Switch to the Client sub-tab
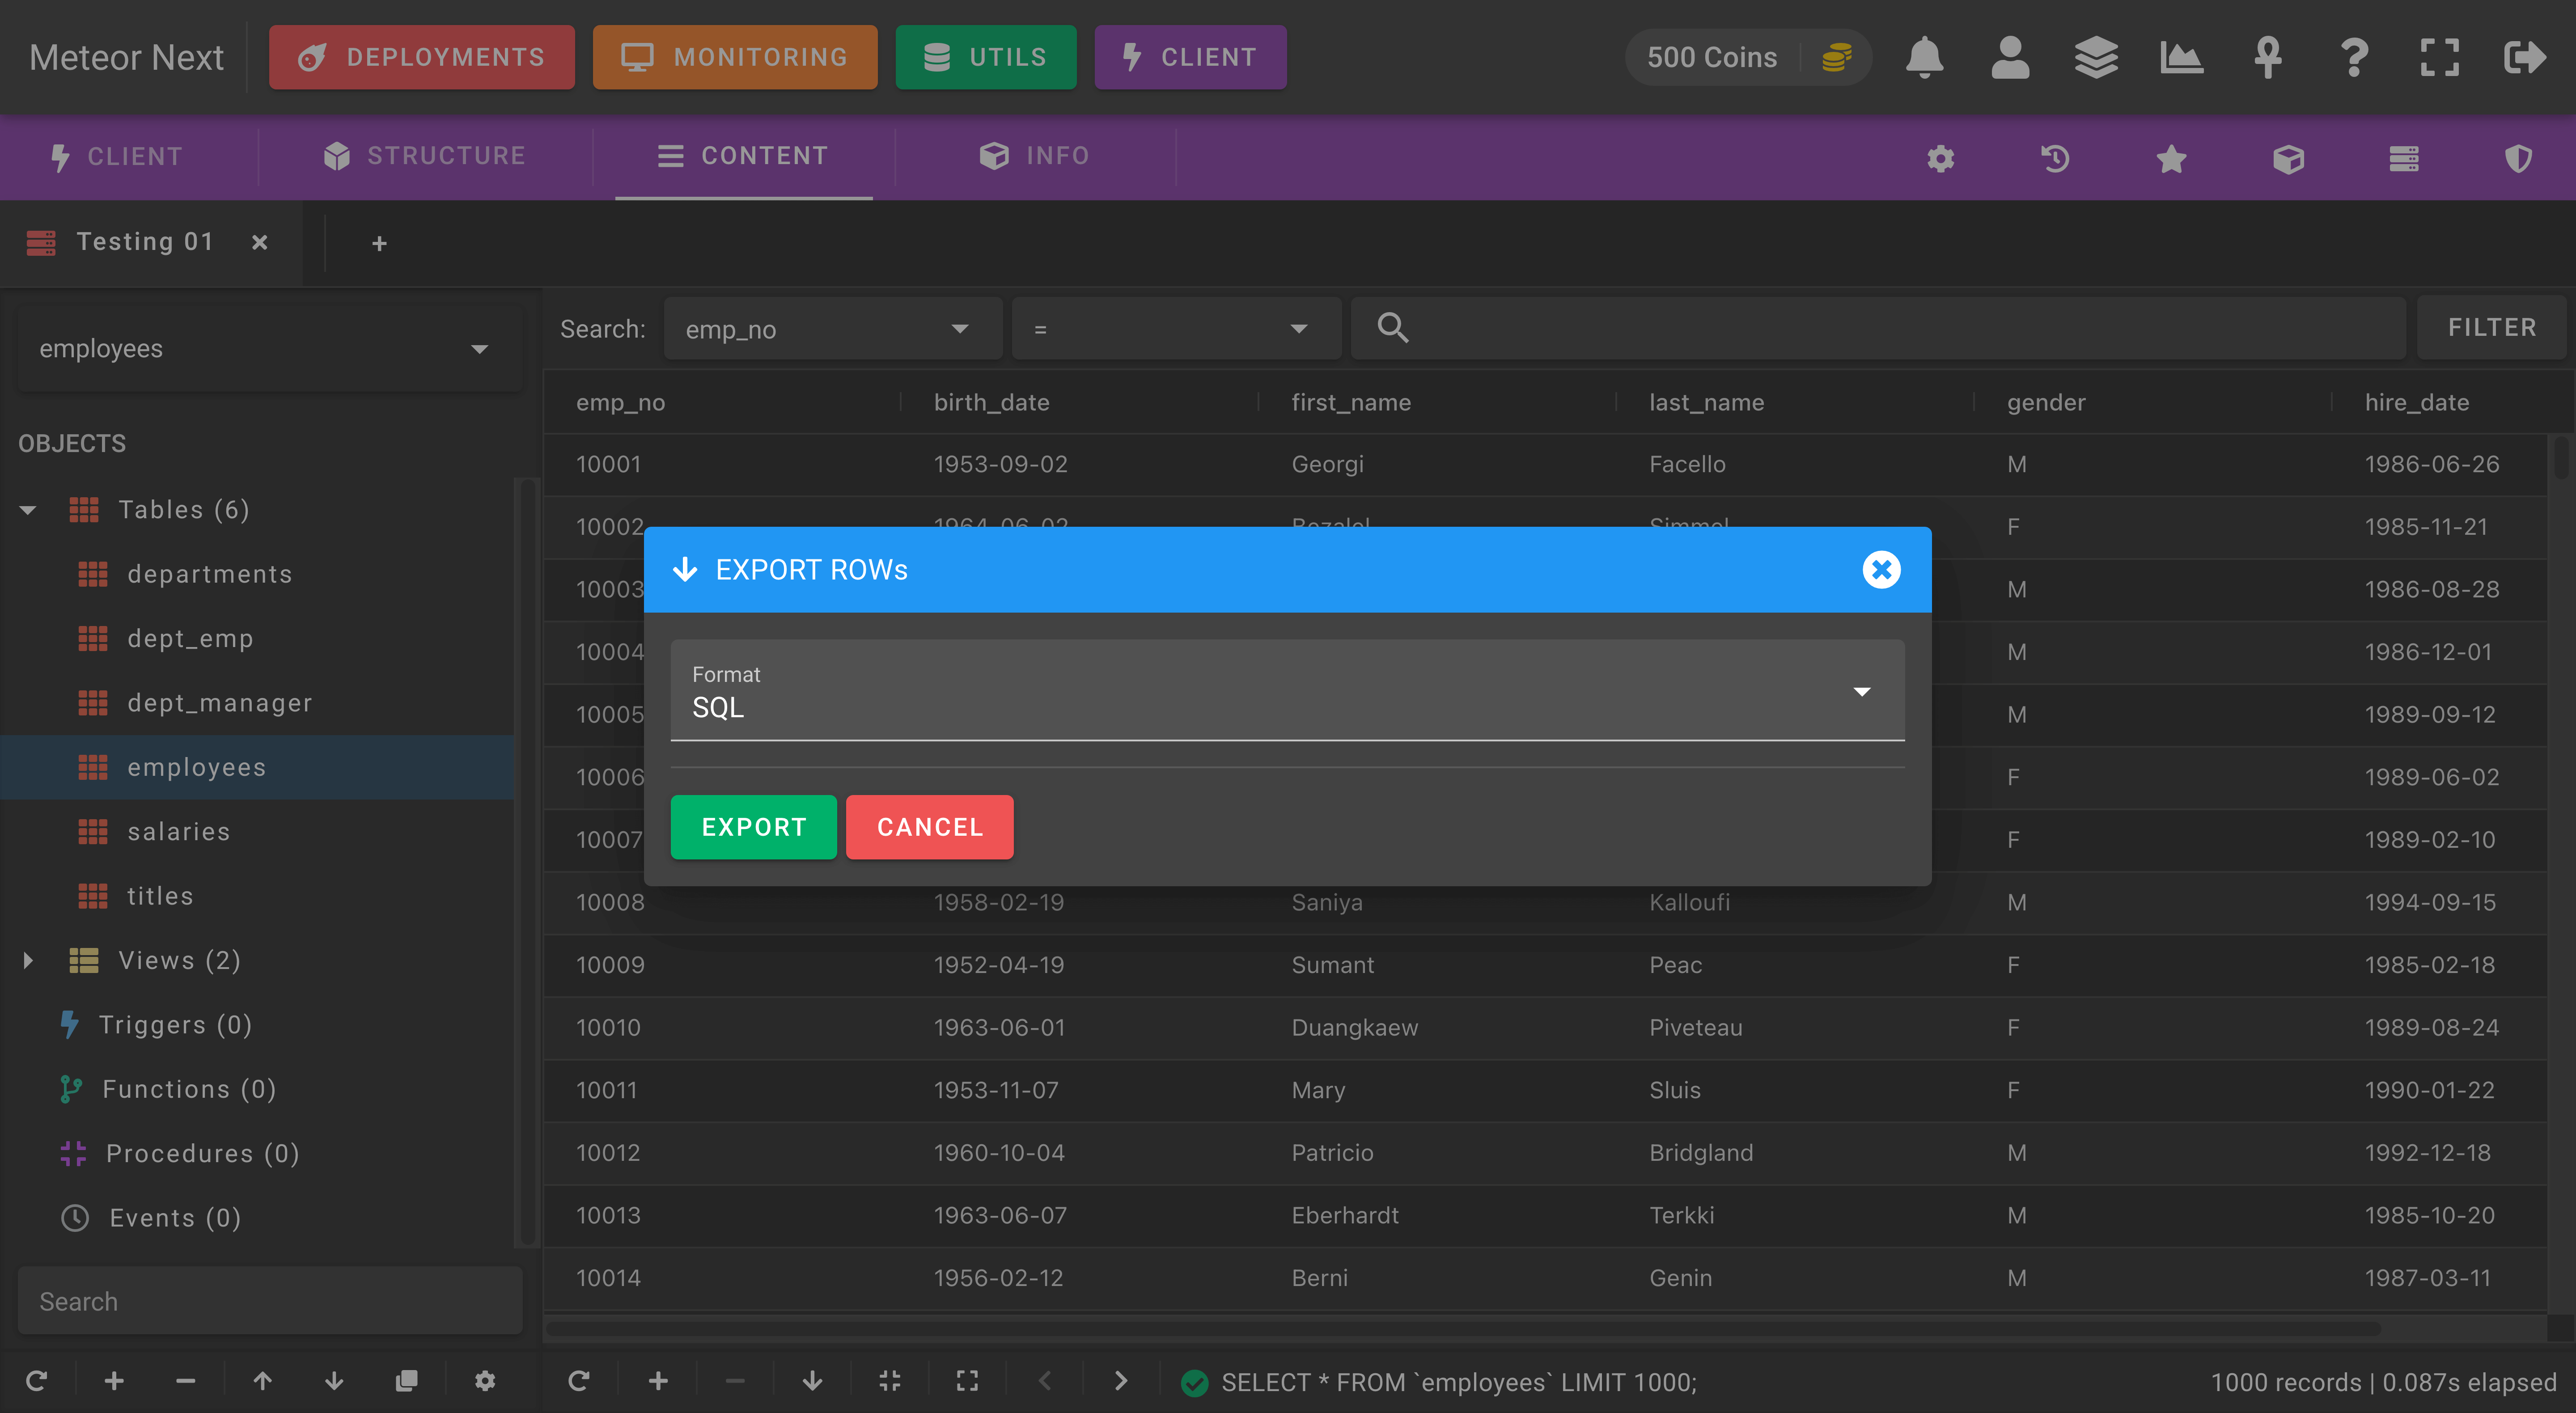The height and width of the screenshot is (1413, 2576). 118,156
